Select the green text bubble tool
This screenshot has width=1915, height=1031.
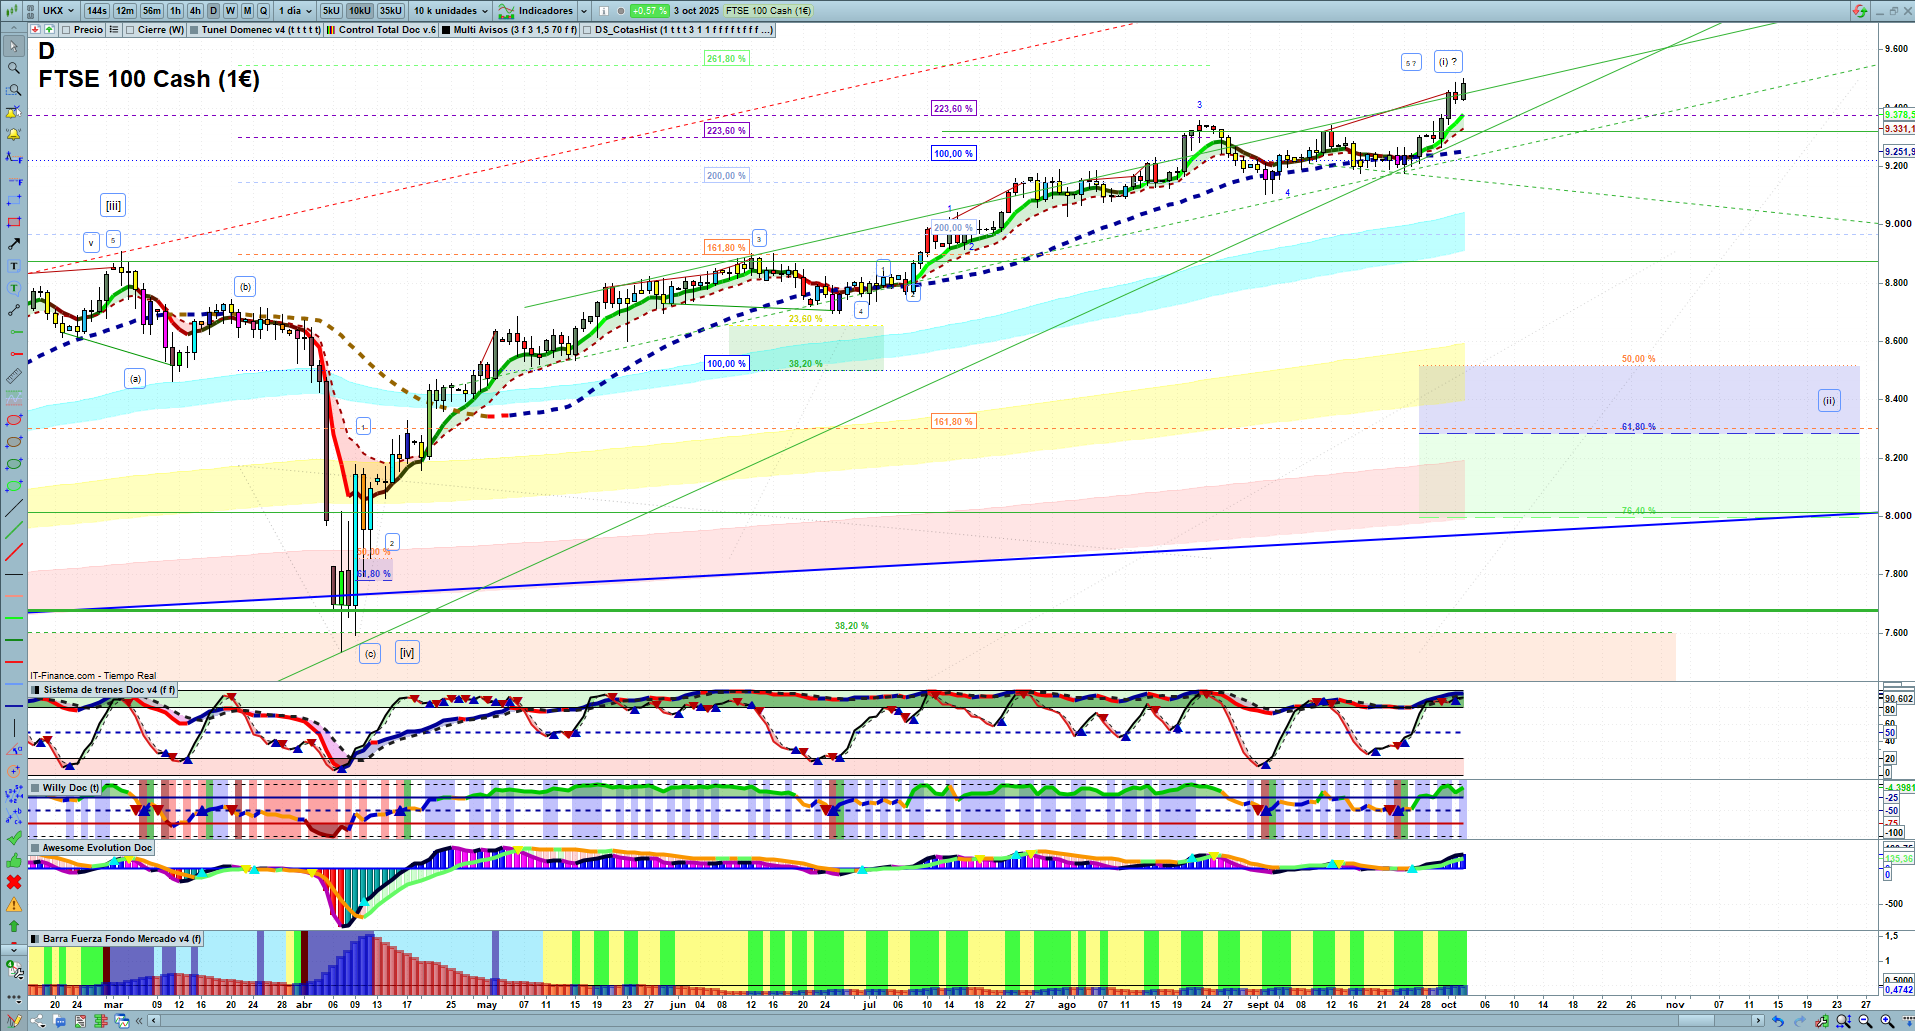(14, 288)
